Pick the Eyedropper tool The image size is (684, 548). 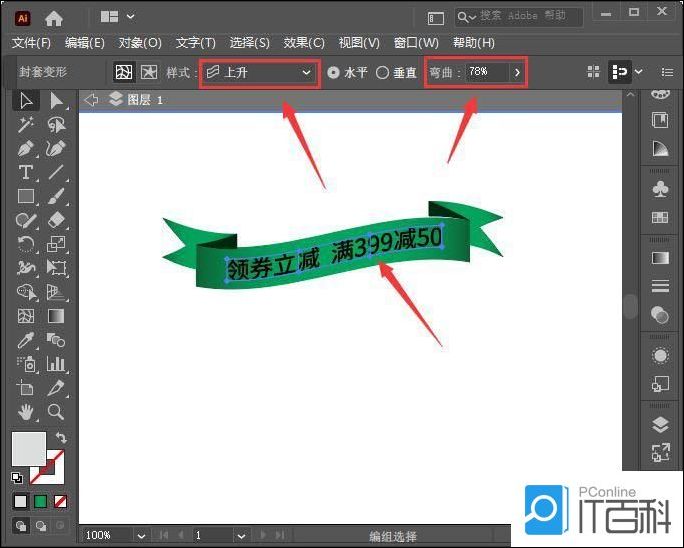26,339
